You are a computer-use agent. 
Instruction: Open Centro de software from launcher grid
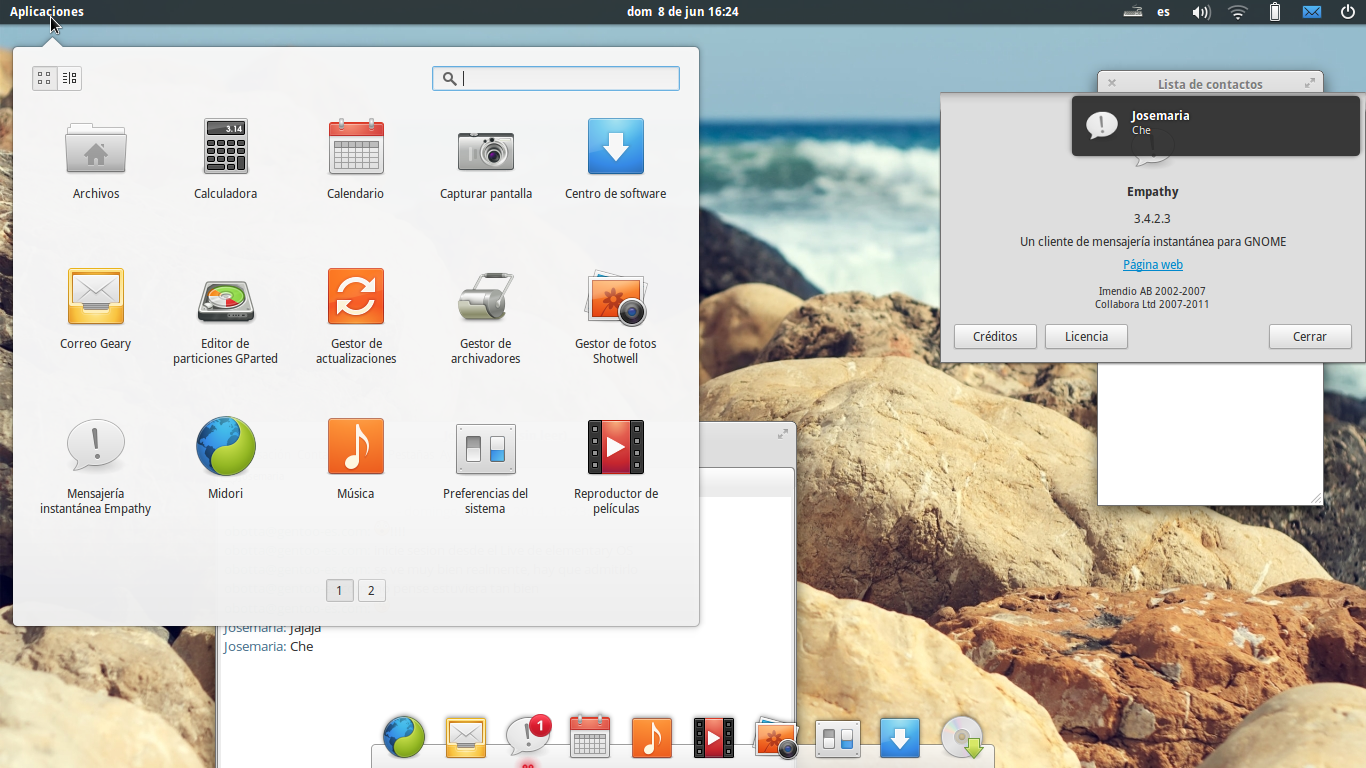tap(616, 160)
